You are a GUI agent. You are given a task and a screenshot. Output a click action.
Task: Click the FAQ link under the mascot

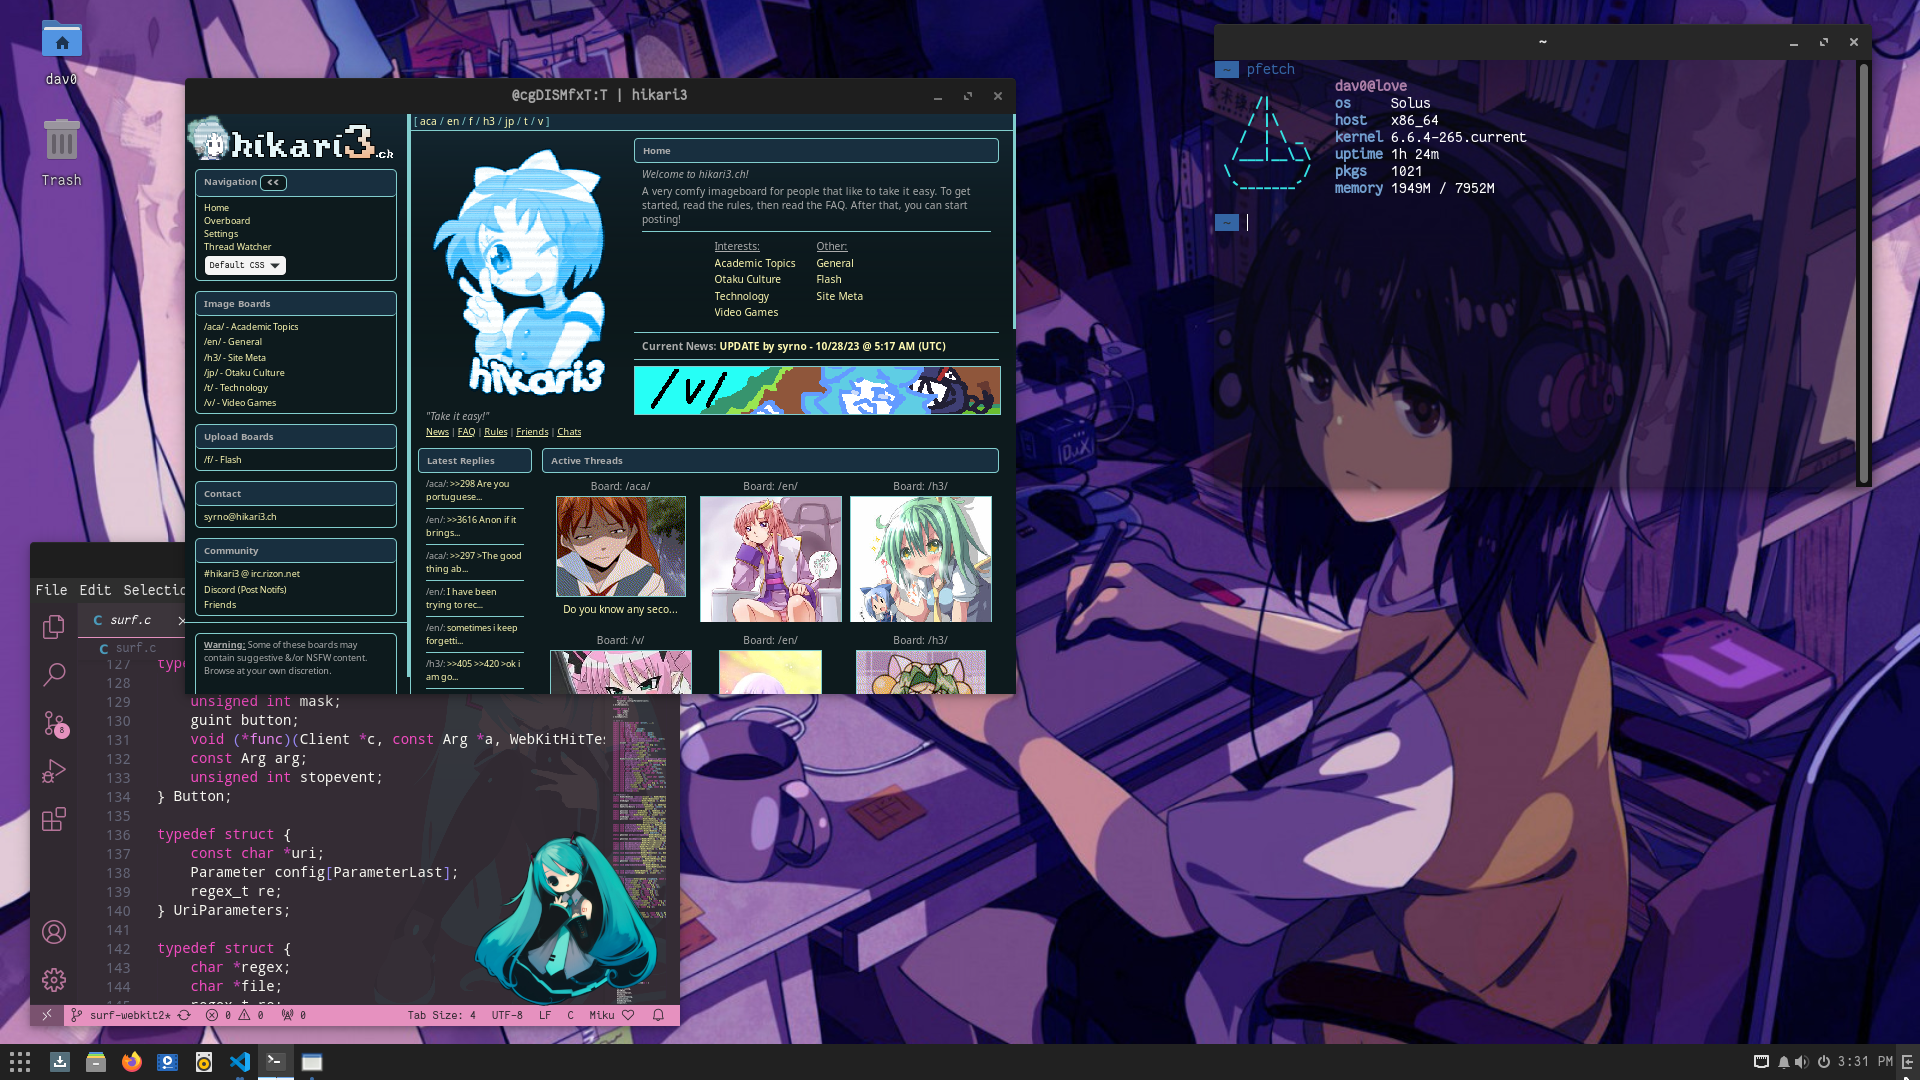coord(466,432)
